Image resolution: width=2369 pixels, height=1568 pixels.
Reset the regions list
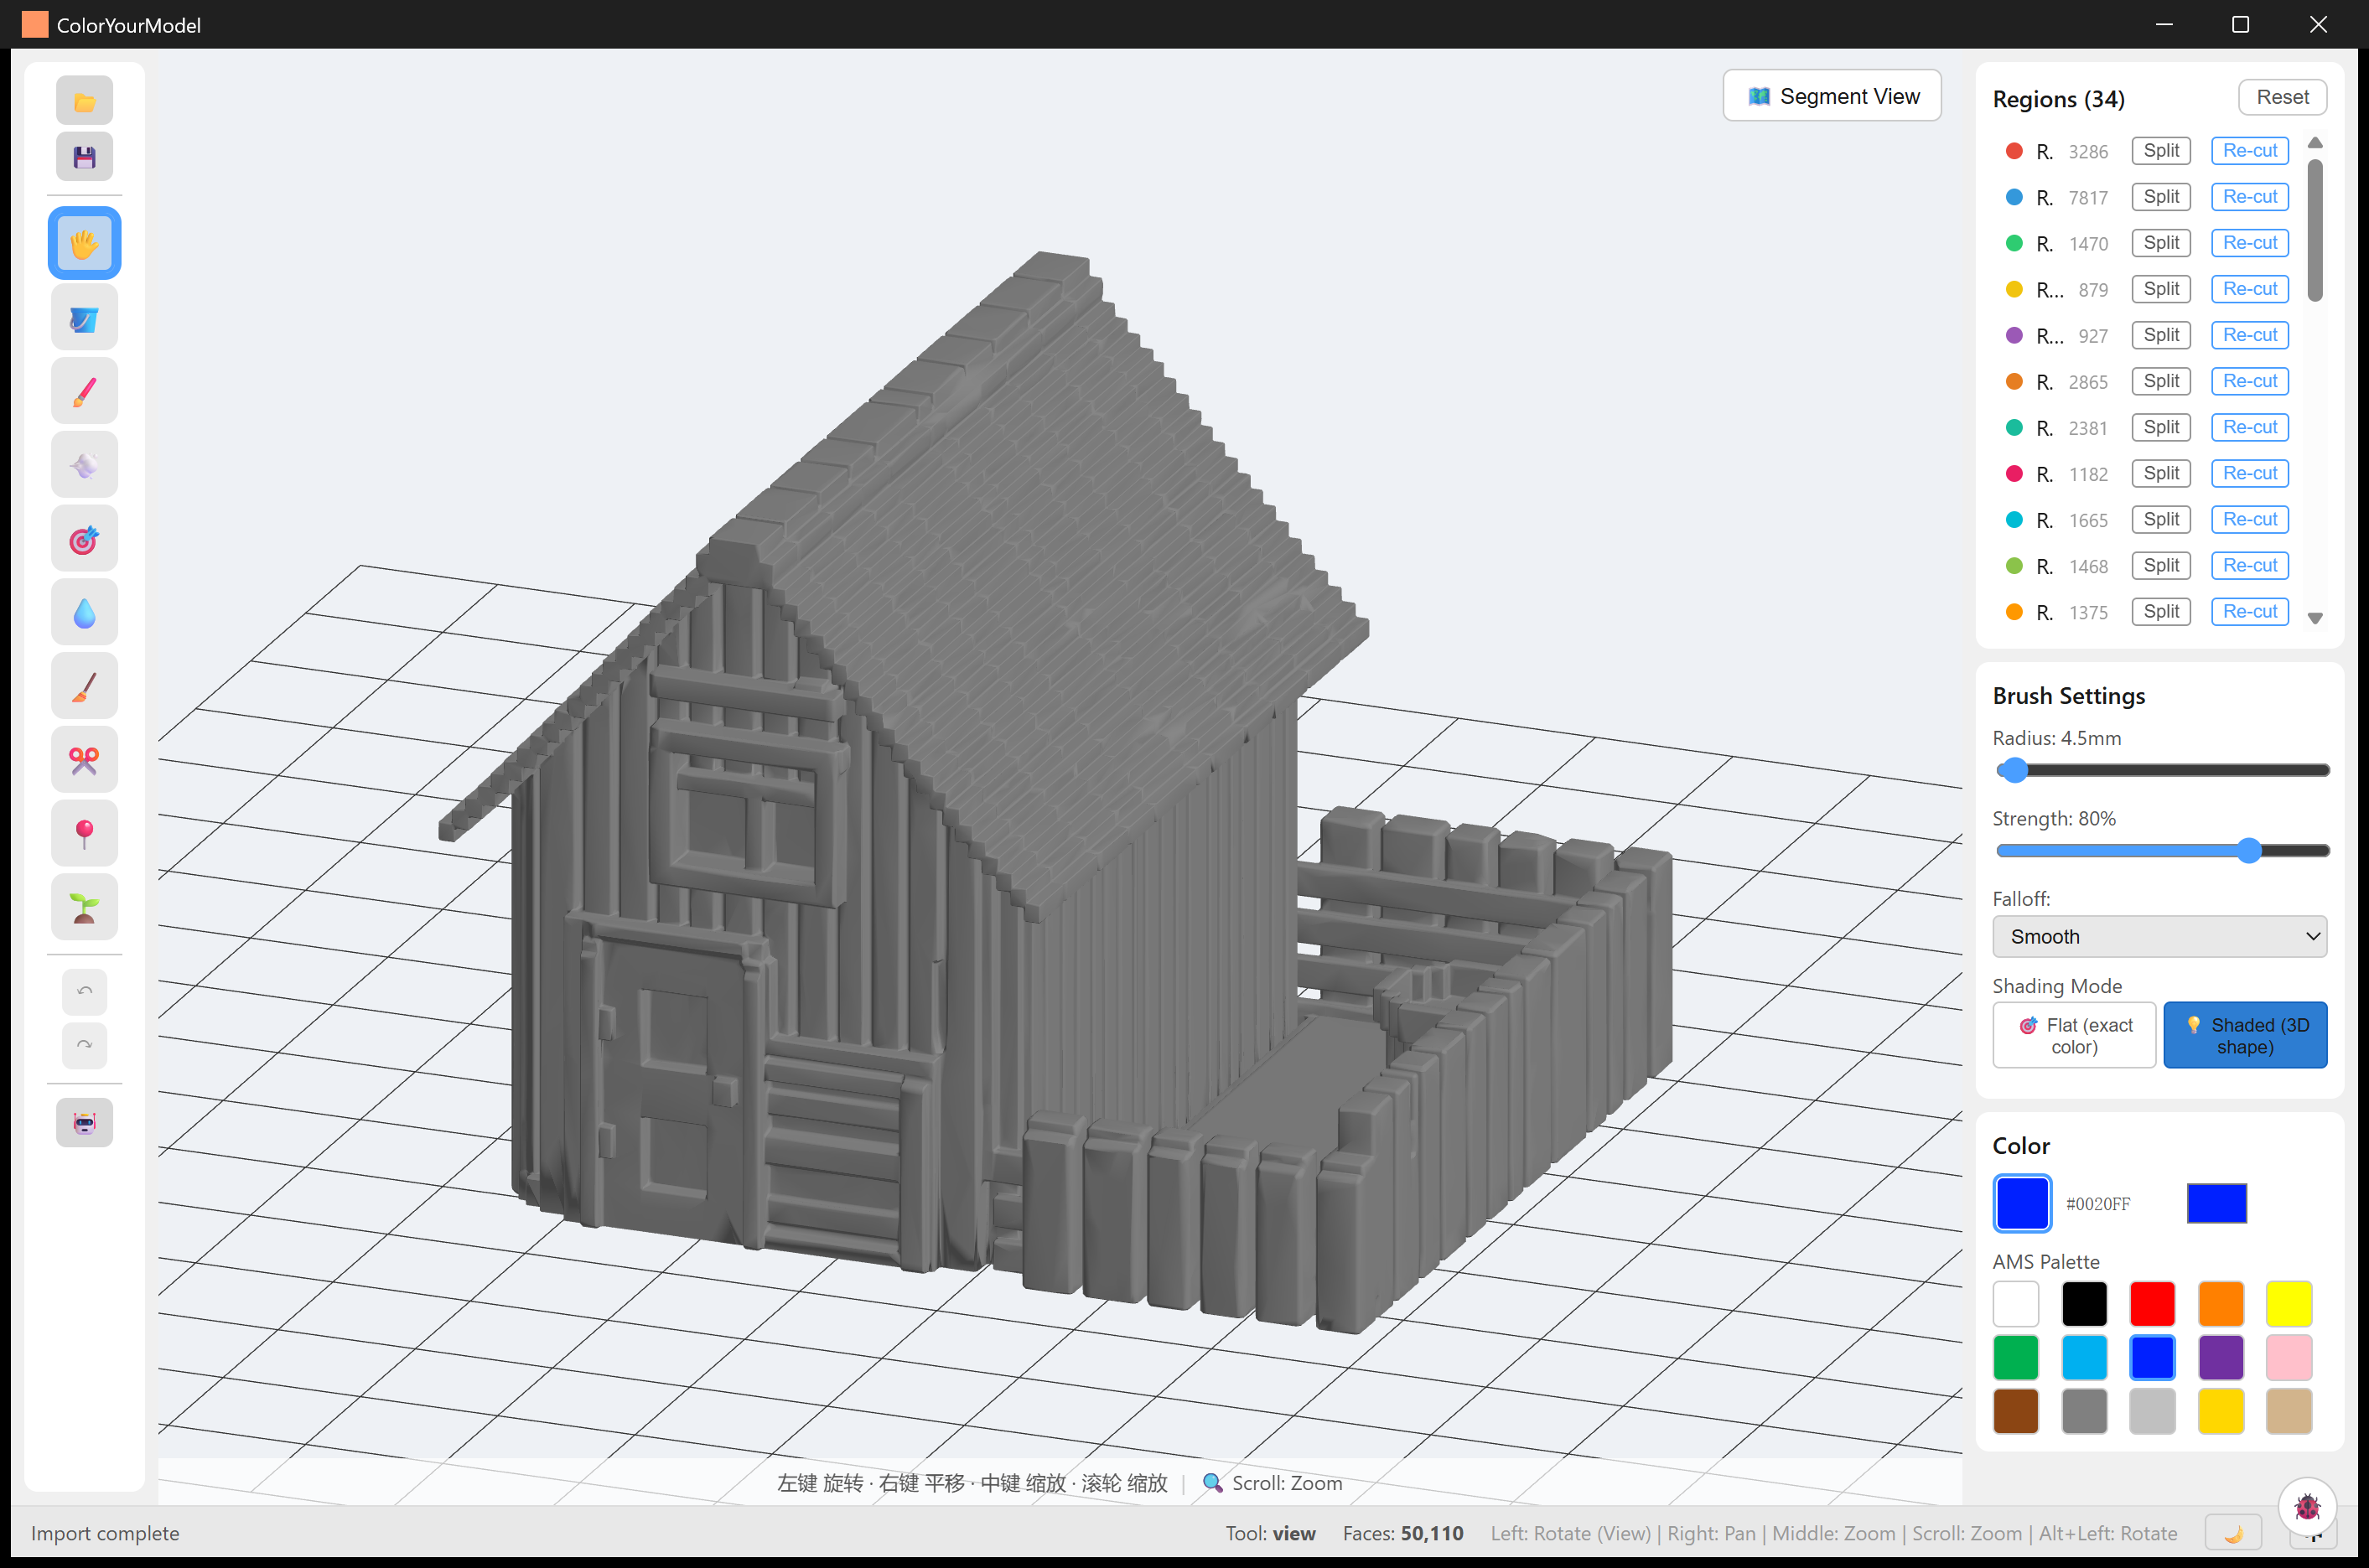(x=2282, y=97)
